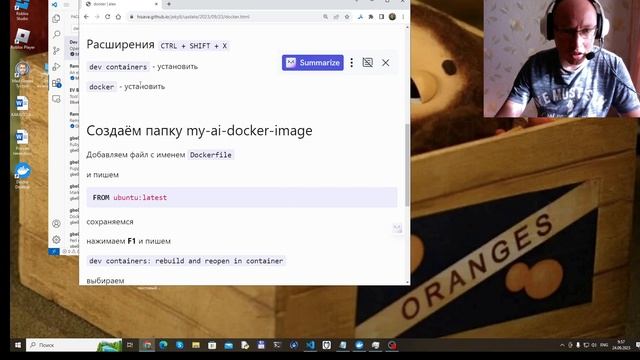The width and height of the screenshot is (640, 360).
Task: Share this page from address bar
Action: tap(336, 17)
